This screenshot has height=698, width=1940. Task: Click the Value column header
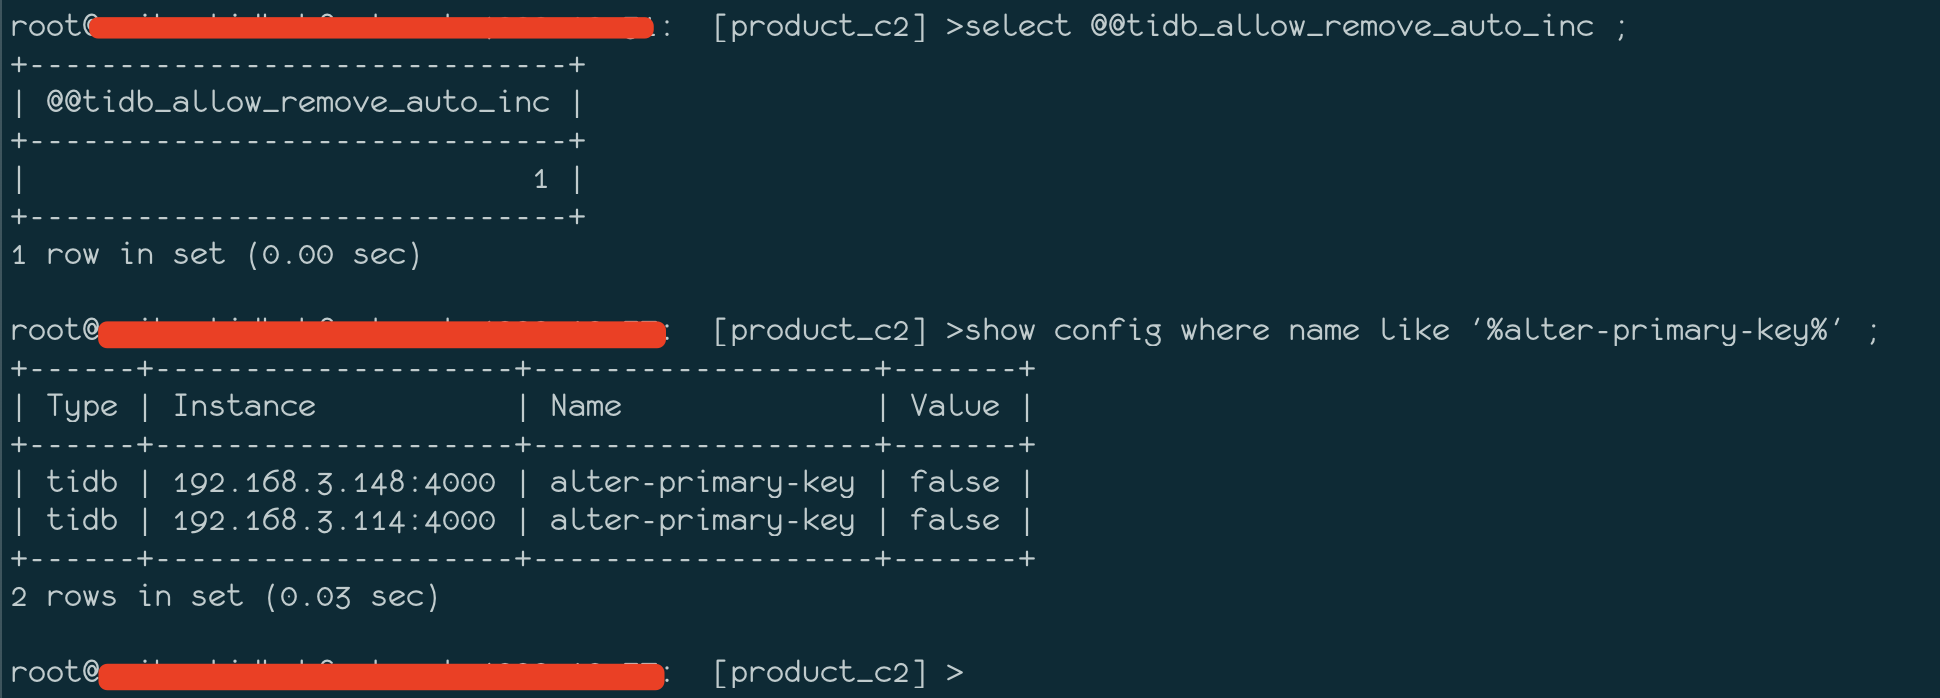tap(954, 406)
